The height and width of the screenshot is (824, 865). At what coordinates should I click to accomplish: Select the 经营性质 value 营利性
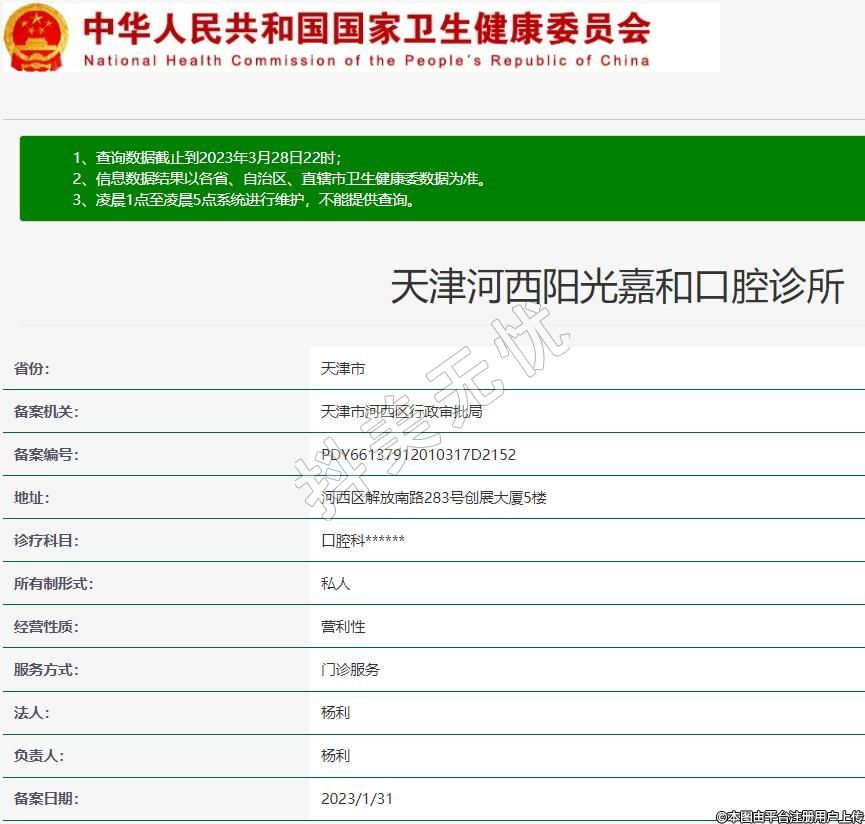[x=343, y=627]
